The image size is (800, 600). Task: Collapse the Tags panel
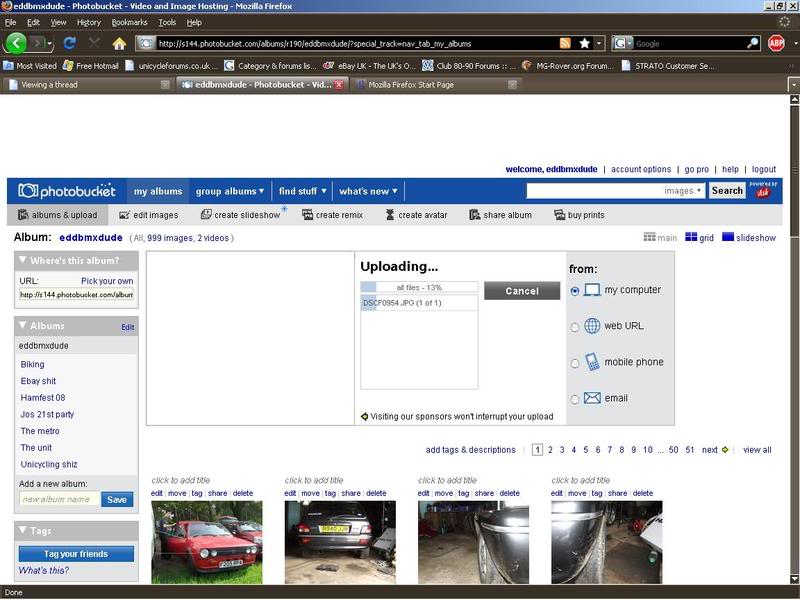coord(22,530)
